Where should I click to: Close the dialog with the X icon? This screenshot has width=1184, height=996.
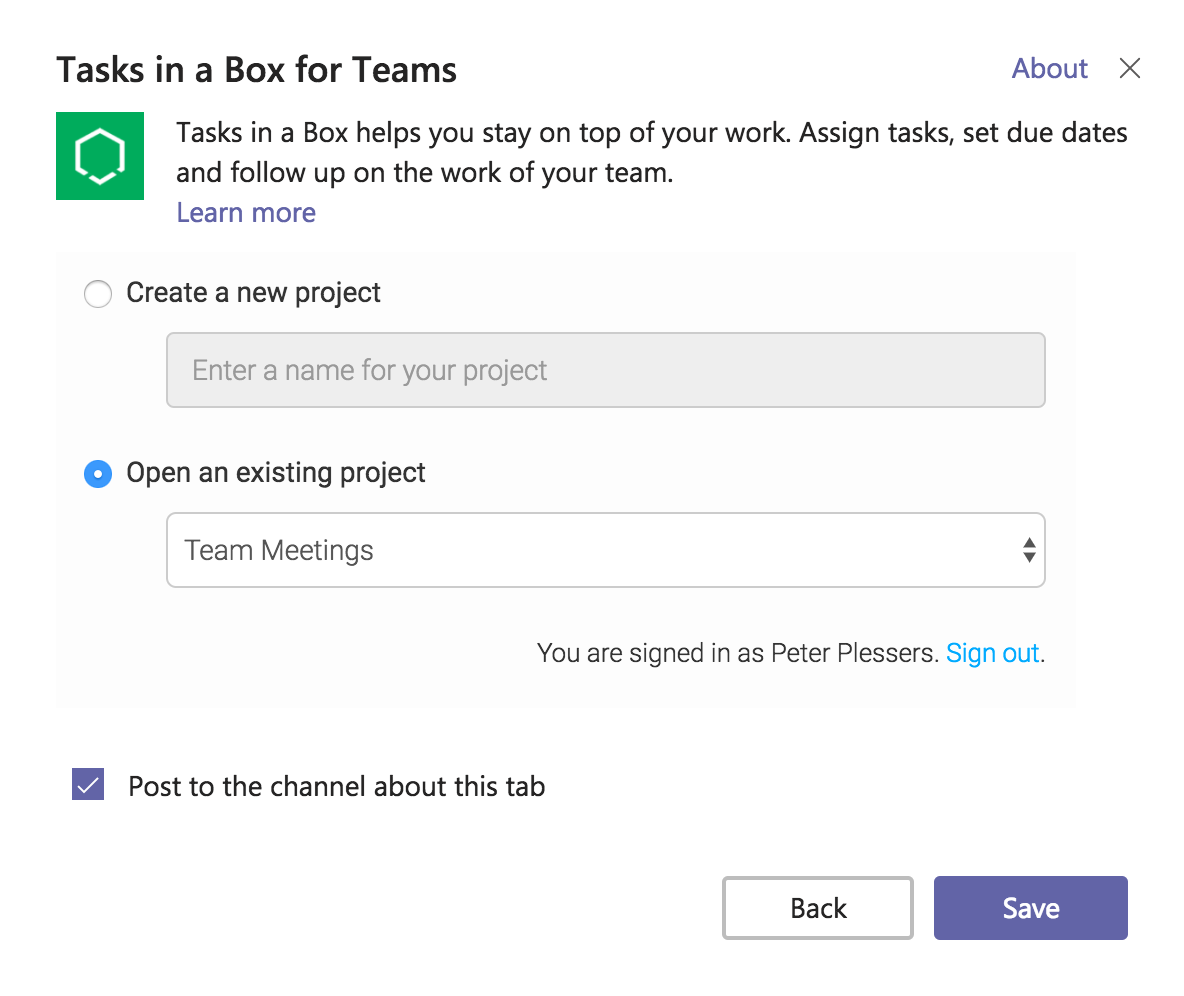point(1129,68)
